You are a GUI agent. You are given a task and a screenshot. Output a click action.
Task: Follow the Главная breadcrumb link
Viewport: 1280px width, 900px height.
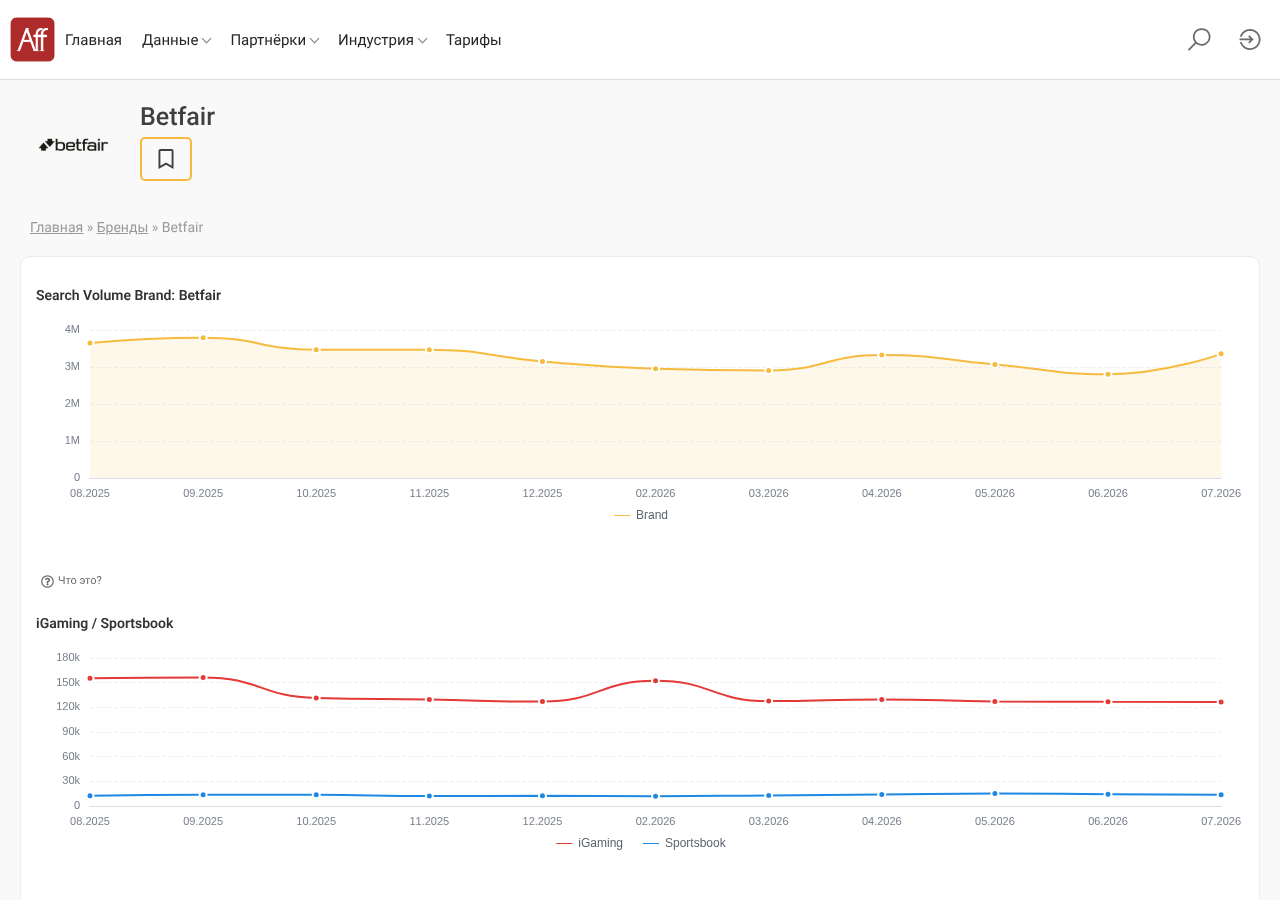tap(56, 228)
